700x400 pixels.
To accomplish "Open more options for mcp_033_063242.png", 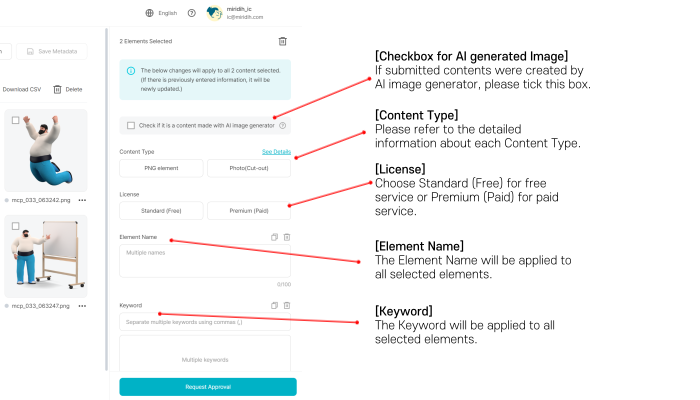I will (x=82, y=200).
